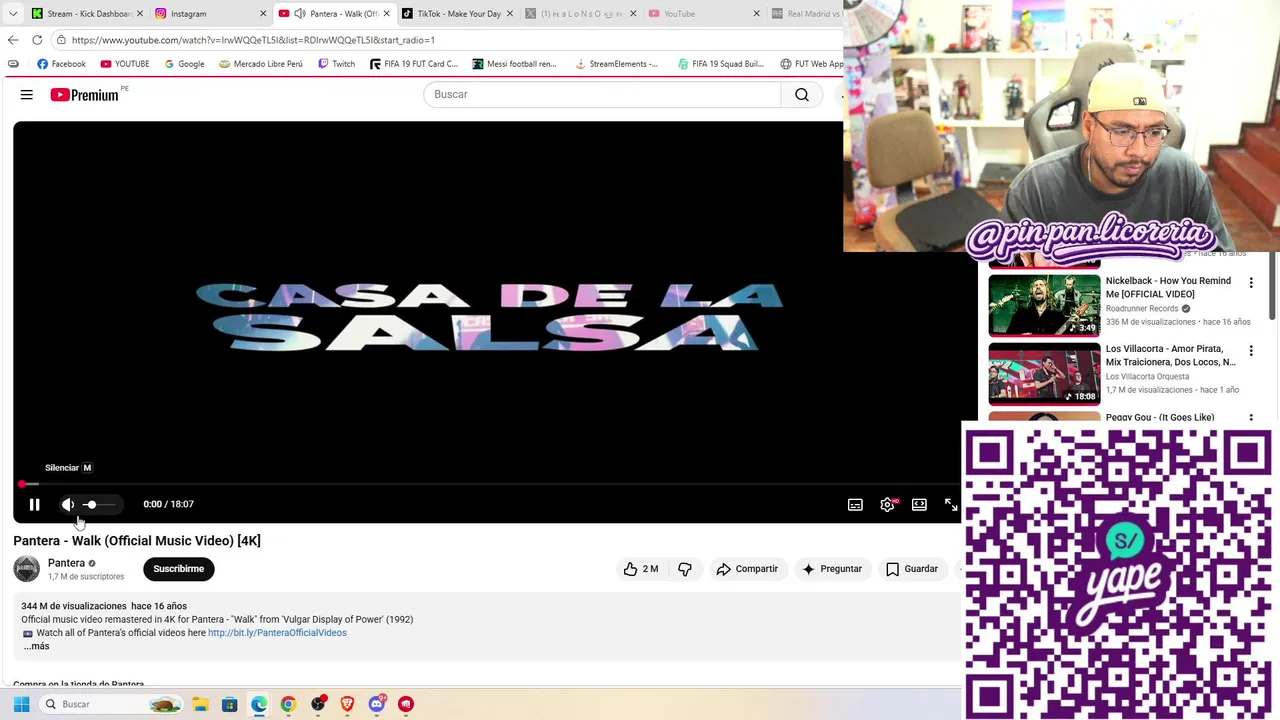Viewport: 1280px width, 720px height.
Task: Open the Twitch bookmark
Action: [x=336, y=64]
